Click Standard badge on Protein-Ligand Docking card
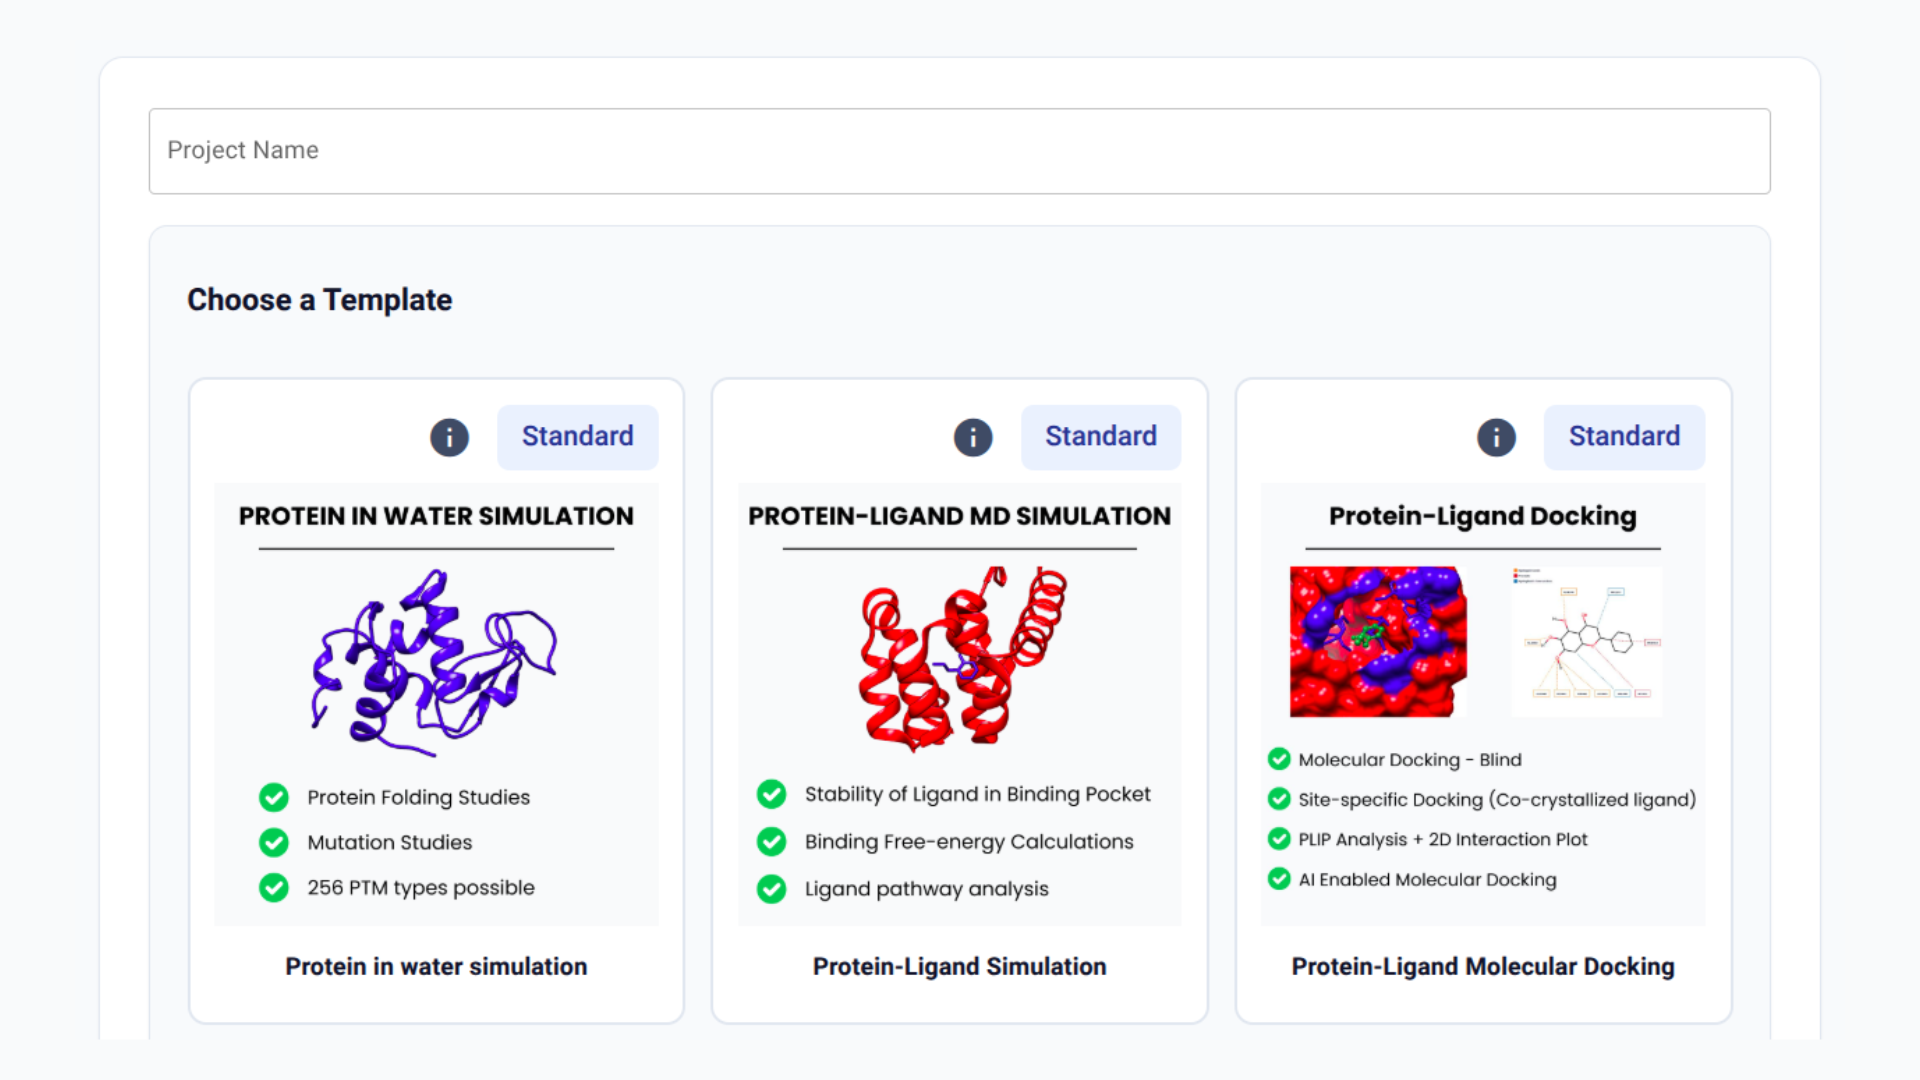 [x=1623, y=437]
